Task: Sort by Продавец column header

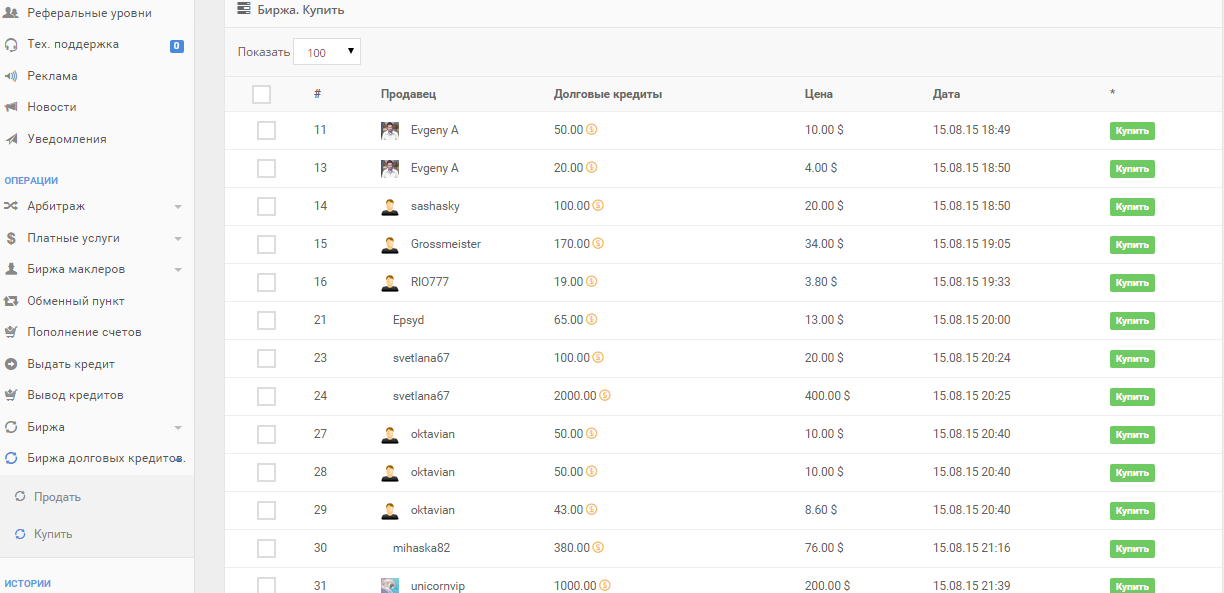Action: pos(408,94)
